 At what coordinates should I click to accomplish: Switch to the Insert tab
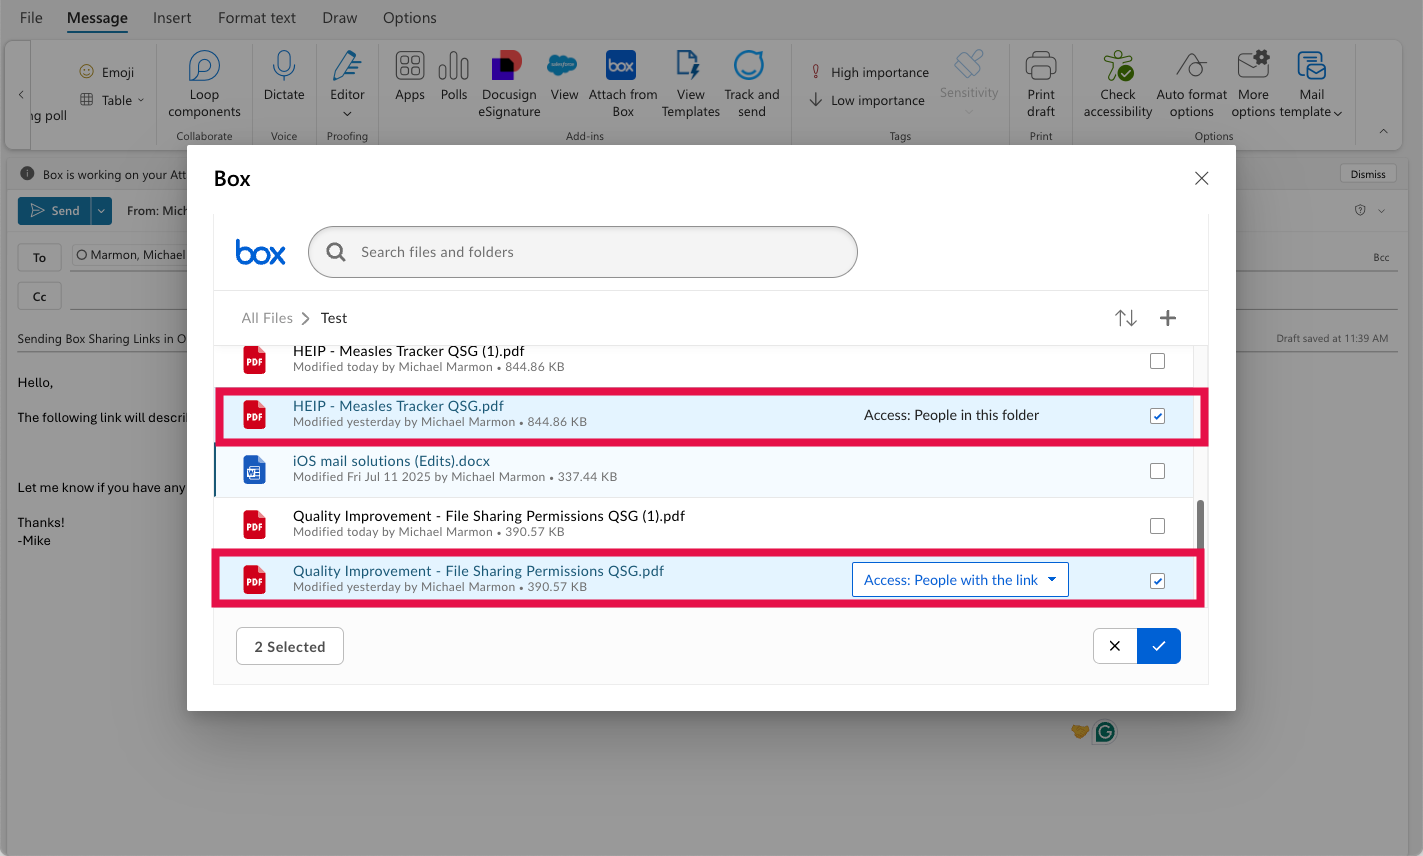point(172,18)
